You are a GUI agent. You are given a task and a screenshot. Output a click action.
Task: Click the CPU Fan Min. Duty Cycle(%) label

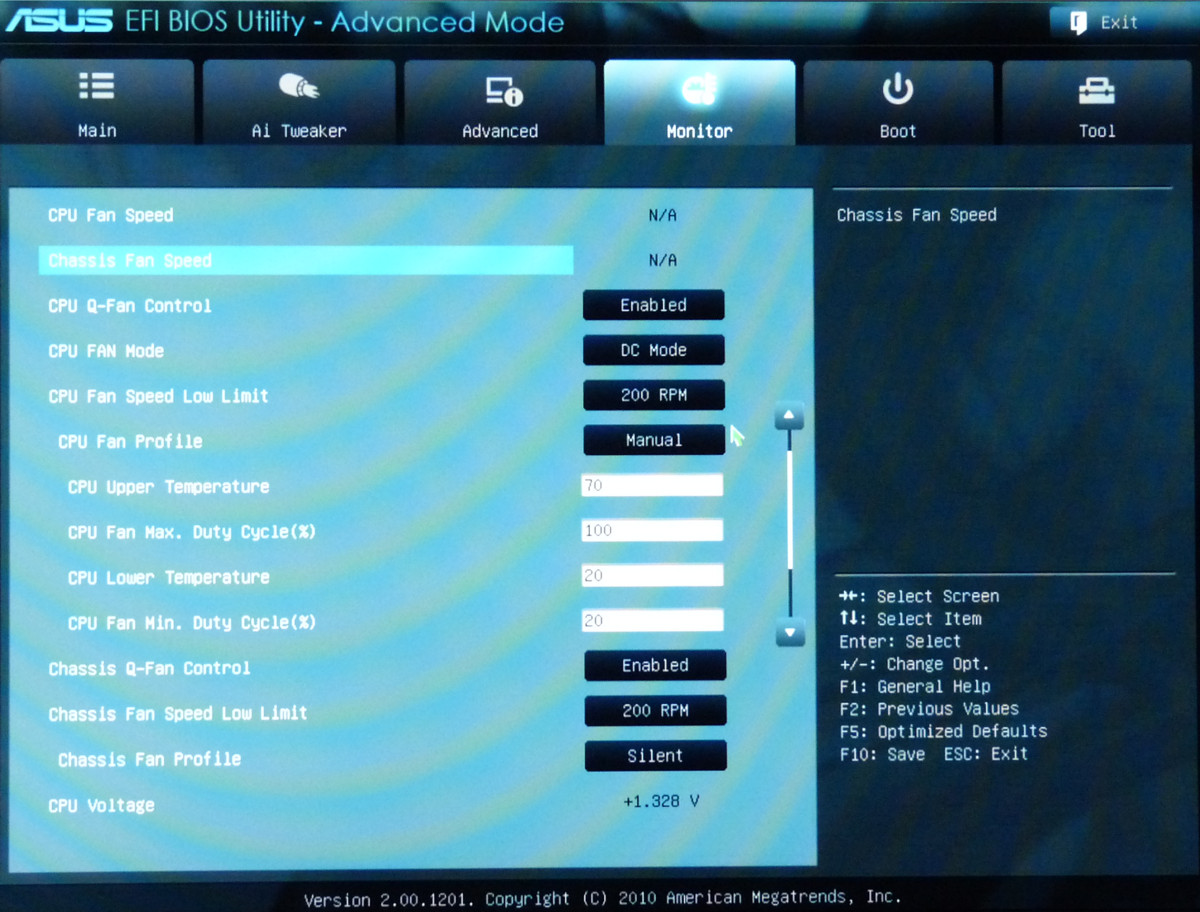(x=192, y=622)
